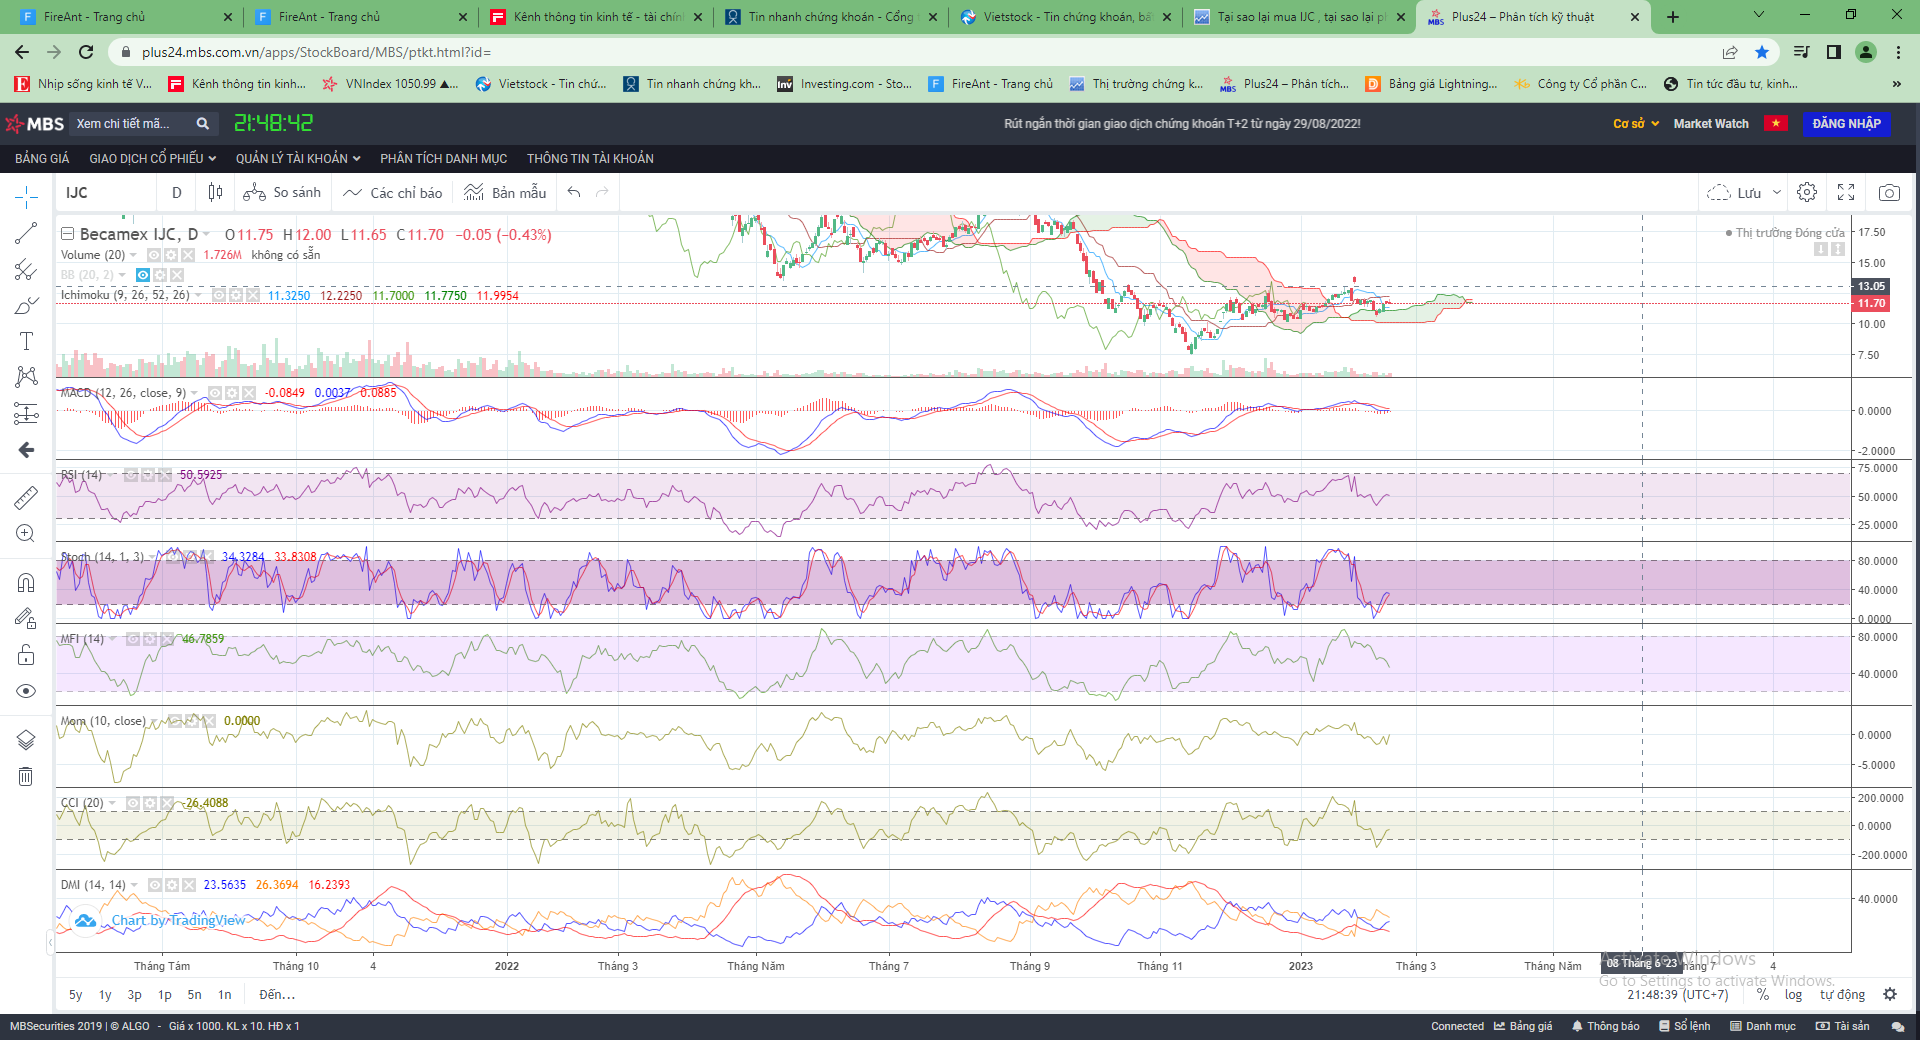Toggle fullscreen chart mode
The height and width of the screenshot is (1040, 1920).
point(1846,192)
